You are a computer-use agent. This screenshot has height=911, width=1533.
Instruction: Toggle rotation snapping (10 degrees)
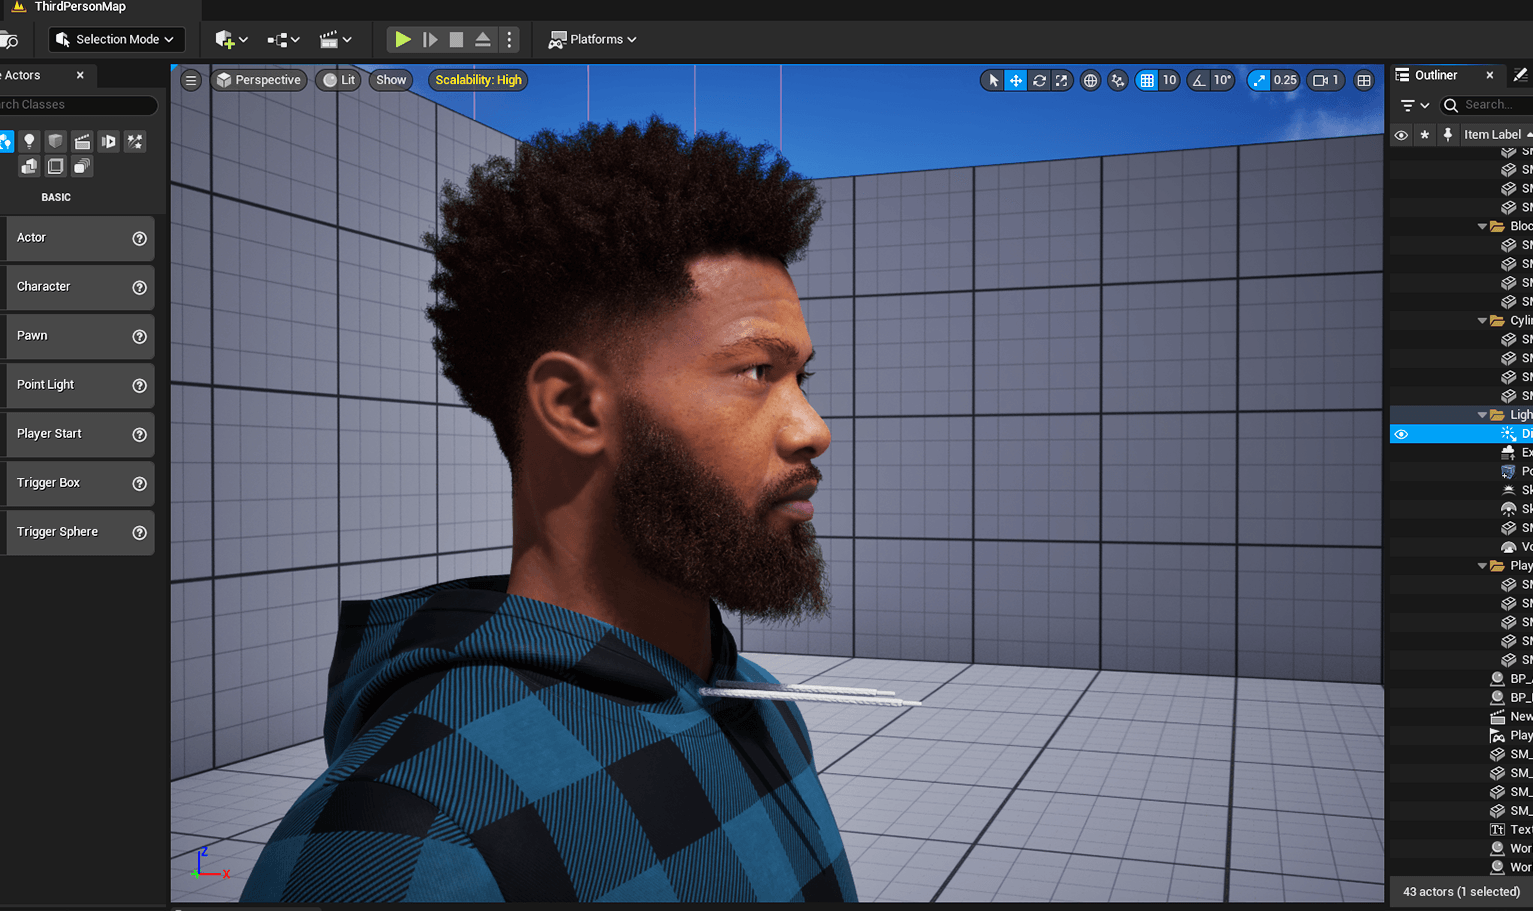click(1198, 80)
